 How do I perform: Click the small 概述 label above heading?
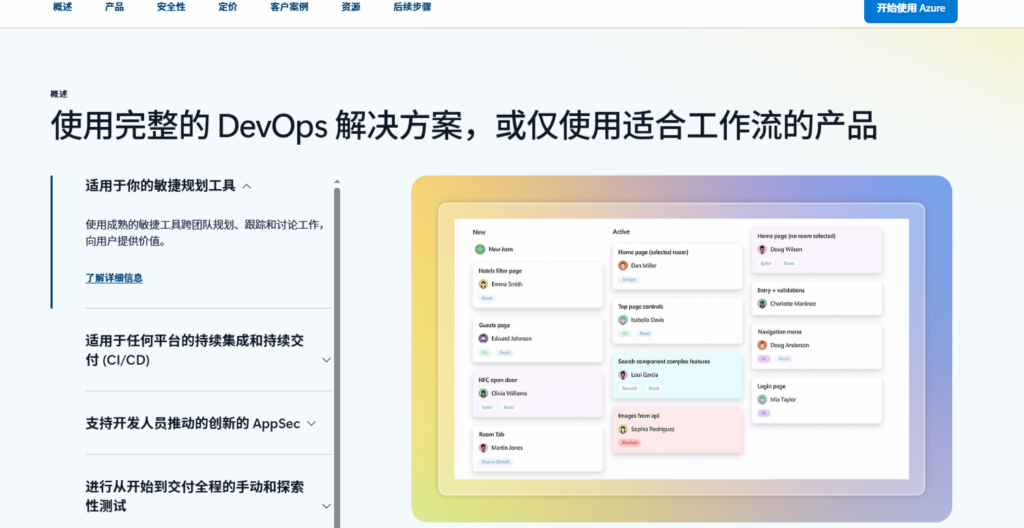(59, 94)
